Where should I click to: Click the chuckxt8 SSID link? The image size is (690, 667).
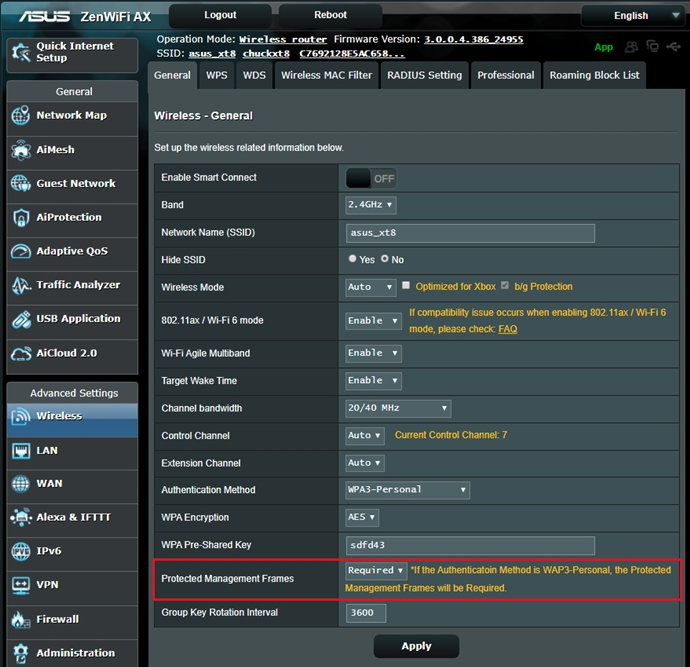click(266, 54)
